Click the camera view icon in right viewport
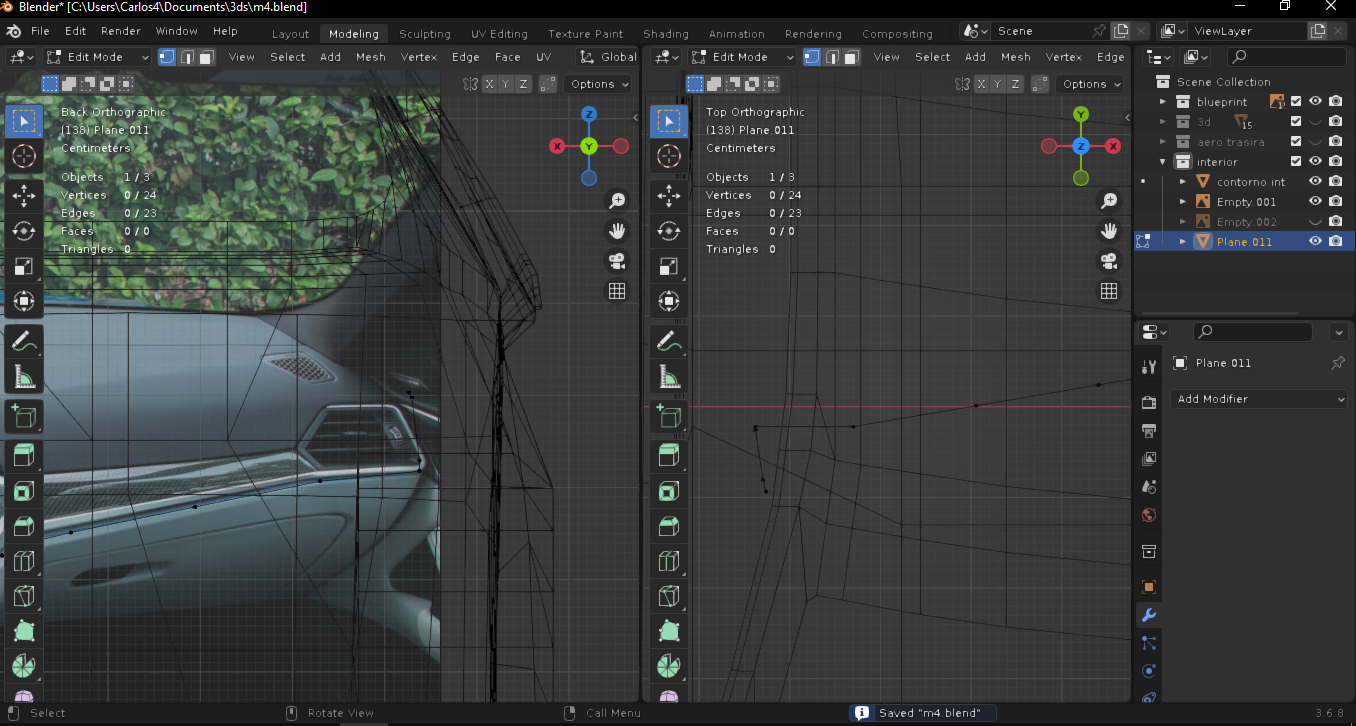This screenshot has width=1356, height=726. click(1109, 261)
